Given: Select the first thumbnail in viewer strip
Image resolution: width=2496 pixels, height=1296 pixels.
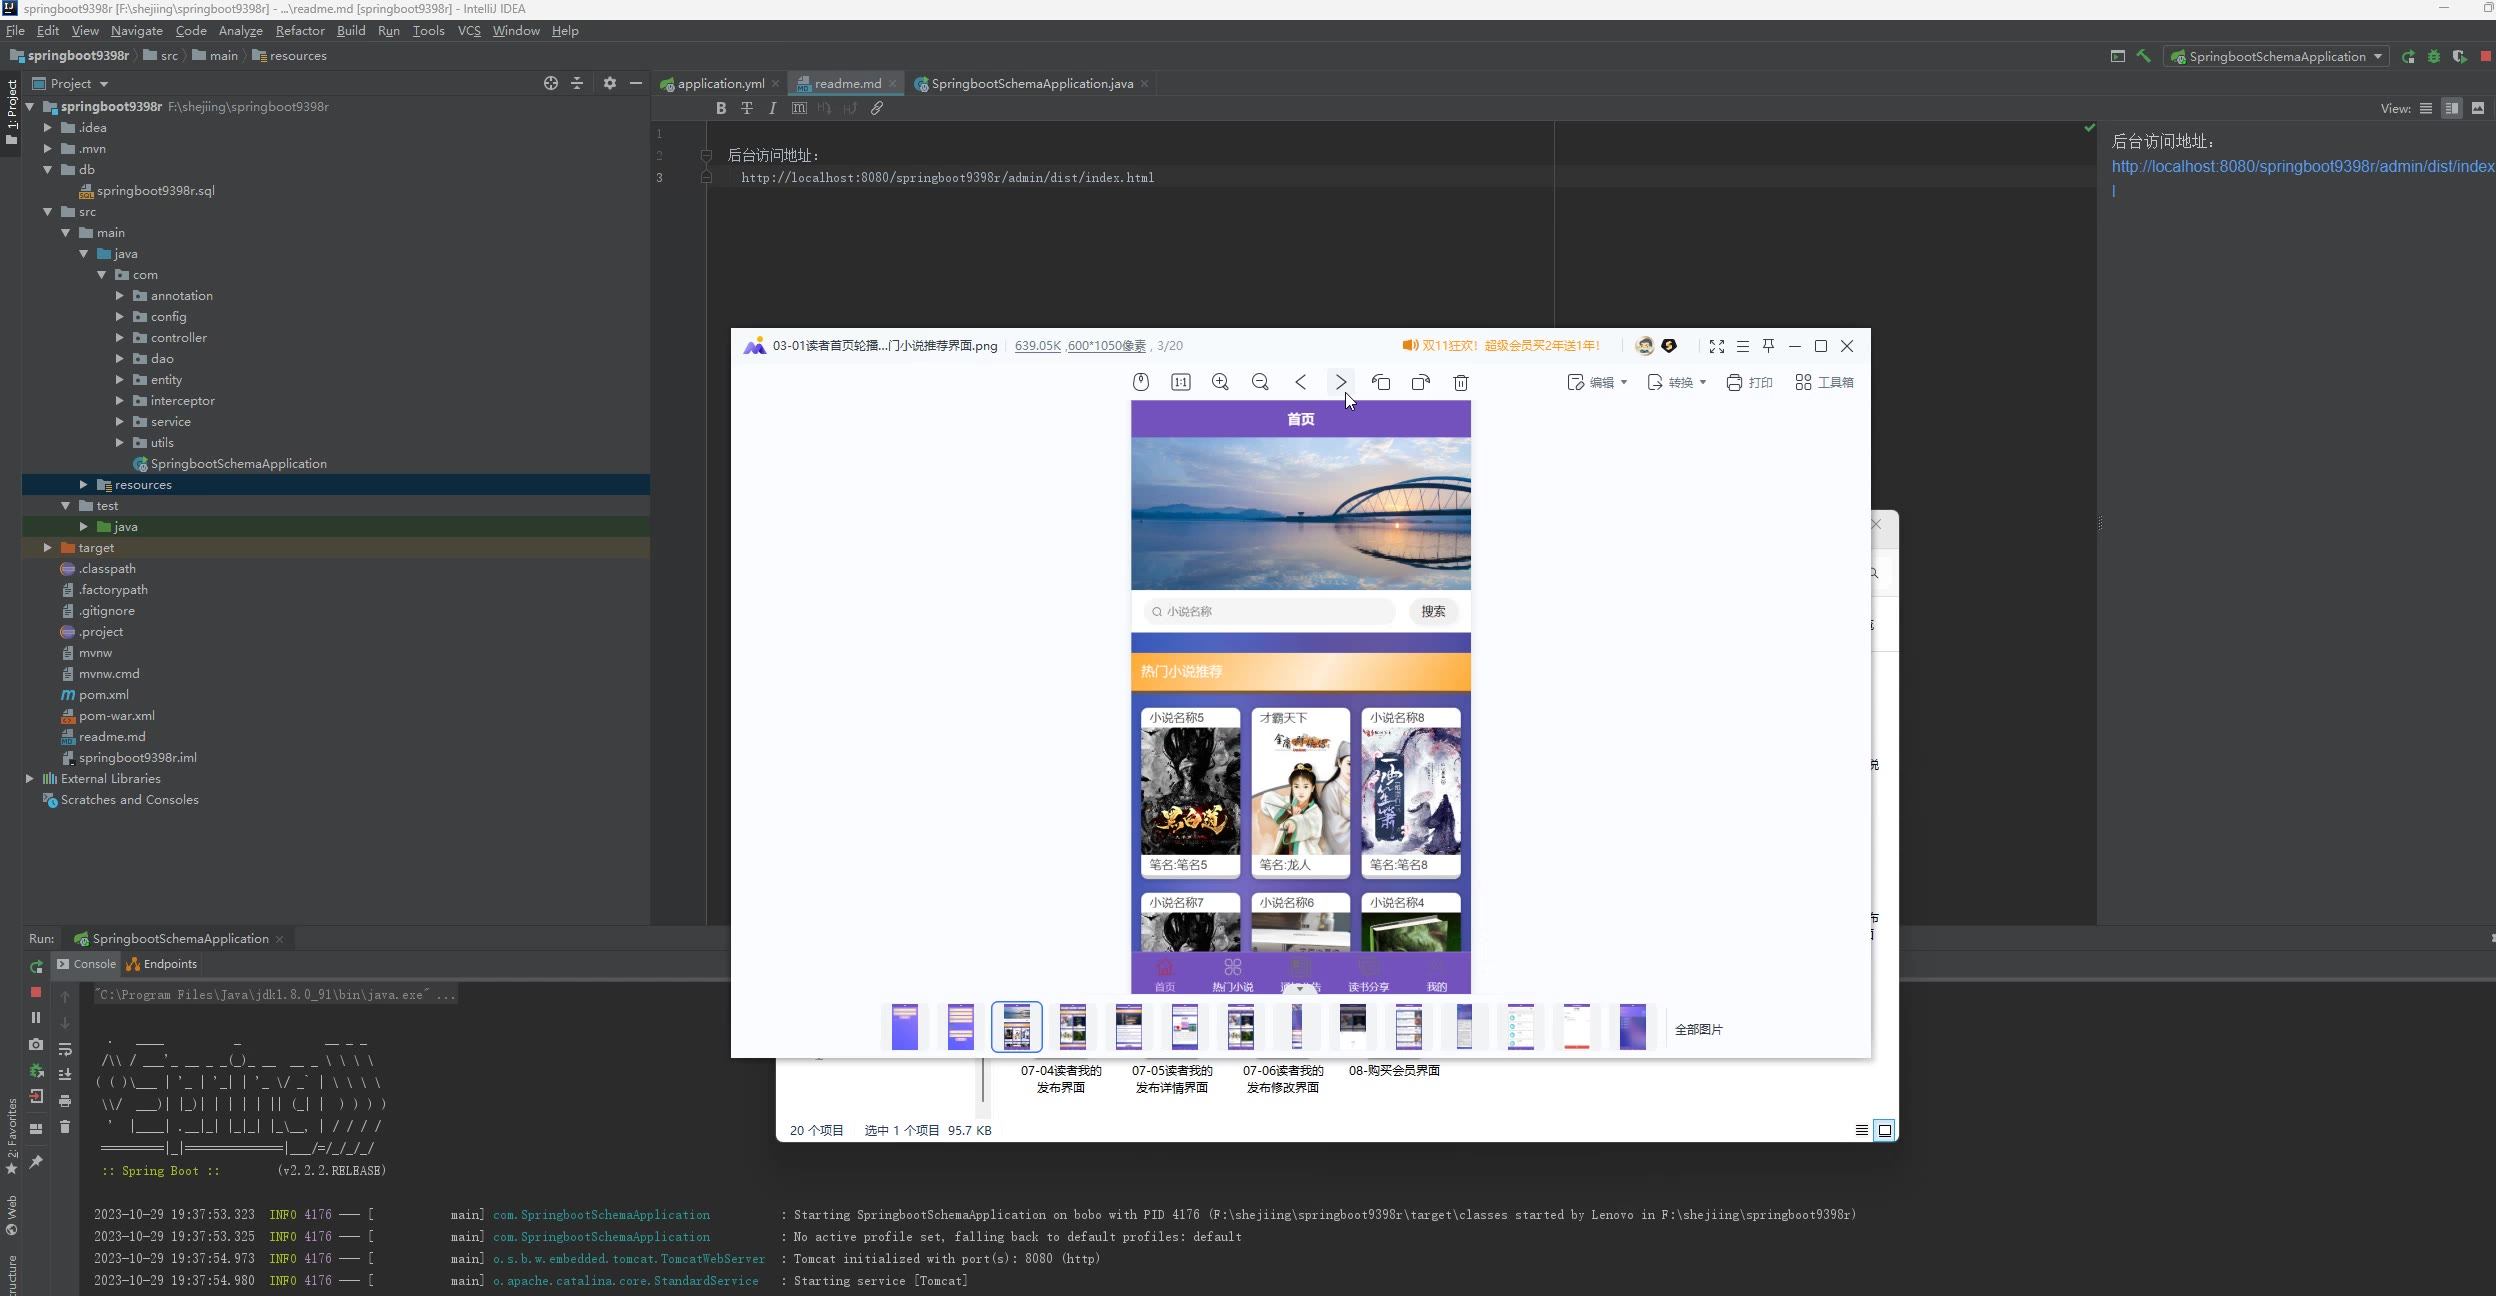Looking at the screenshot, I should tap(905, 1027).
